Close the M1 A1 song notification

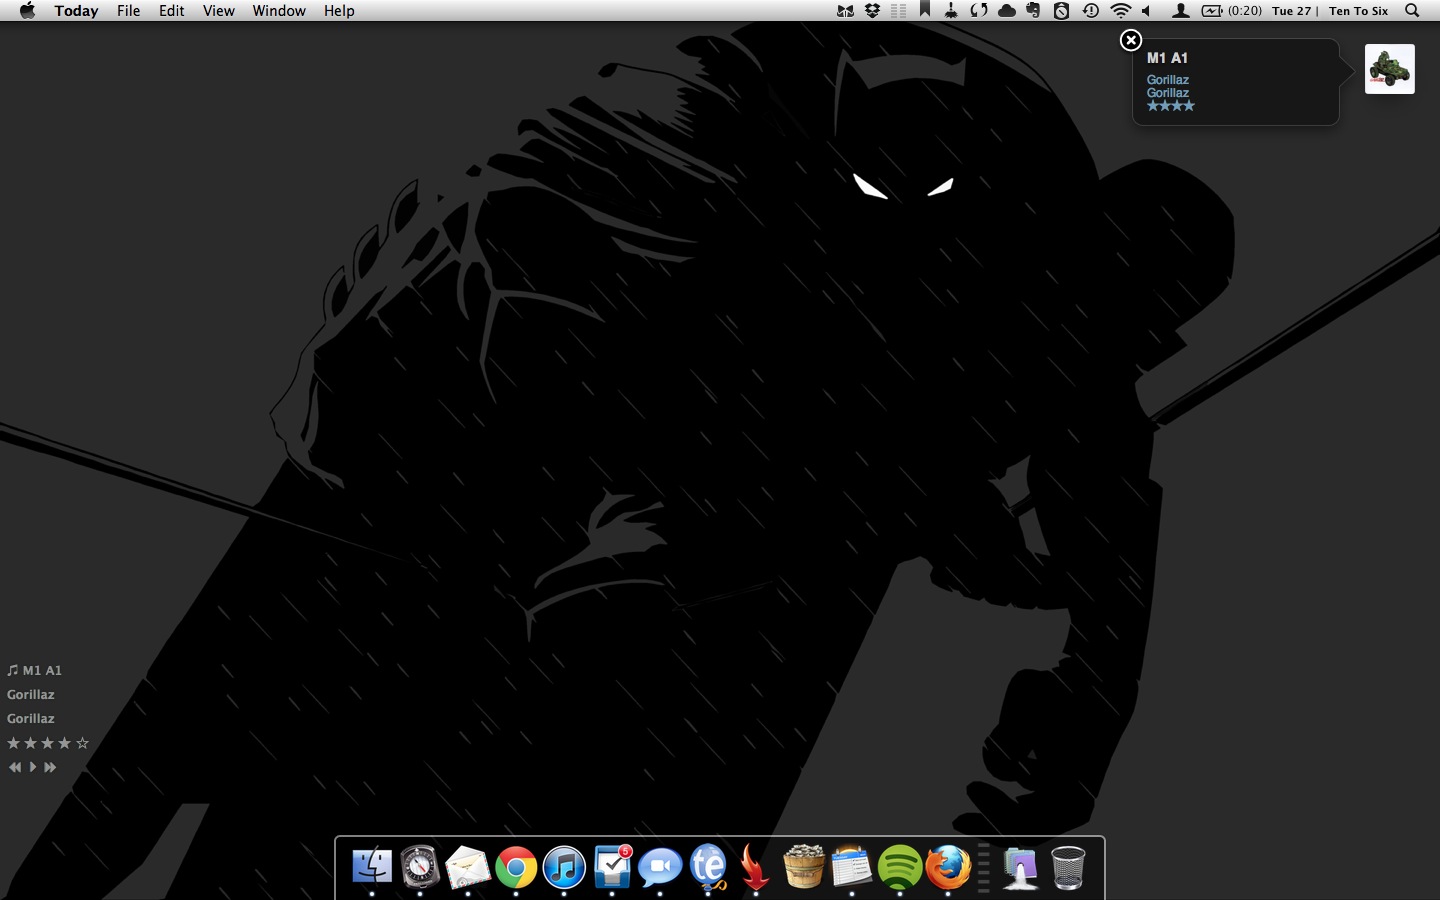click(x=1131, y=40)
